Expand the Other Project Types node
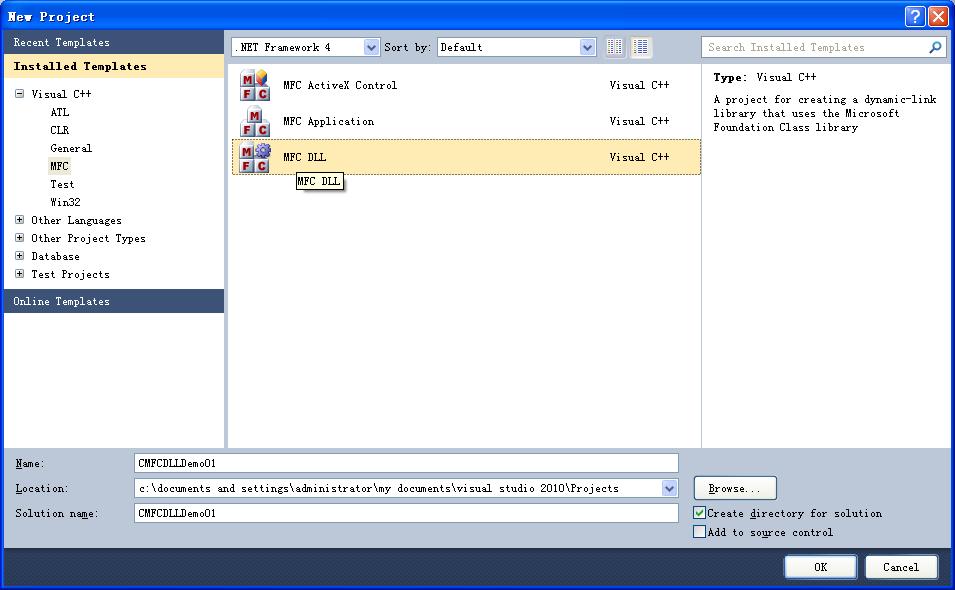Screen dimensions: 955x590 point(19,238)
